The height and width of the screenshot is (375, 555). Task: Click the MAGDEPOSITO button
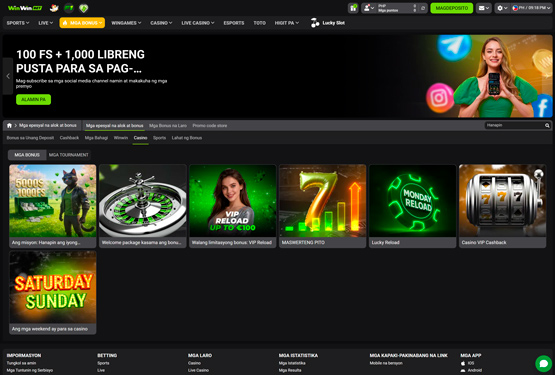click(451, 8)
